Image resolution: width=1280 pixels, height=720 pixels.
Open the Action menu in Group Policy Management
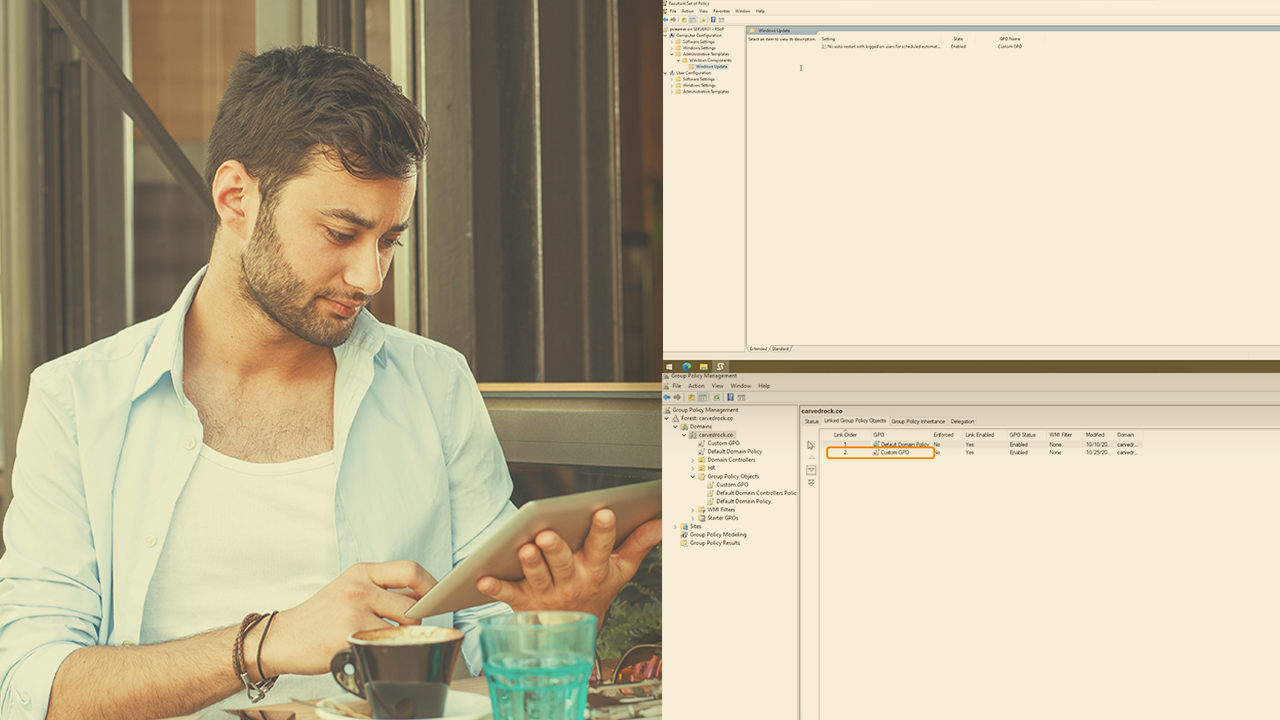(696, 385)
